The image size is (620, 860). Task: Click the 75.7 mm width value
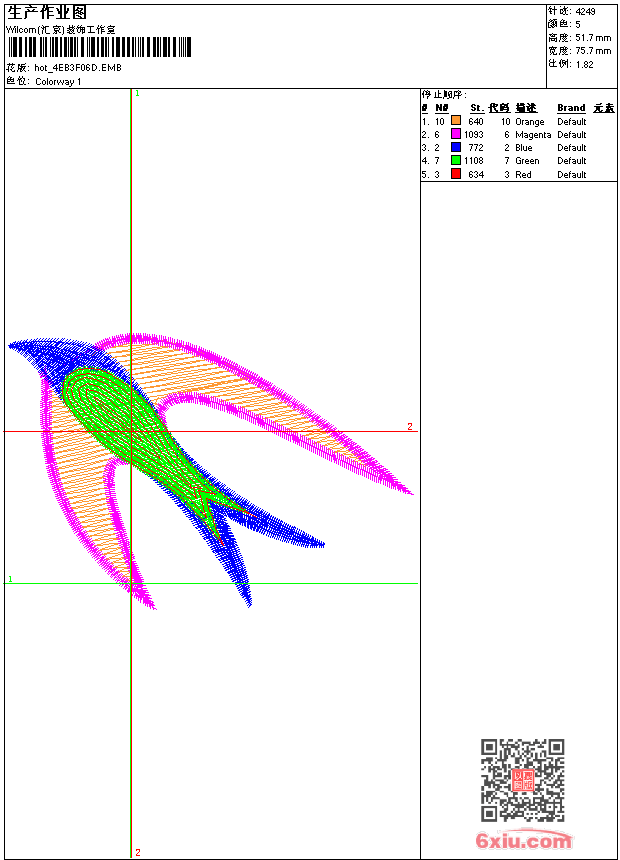pos(593,50)
